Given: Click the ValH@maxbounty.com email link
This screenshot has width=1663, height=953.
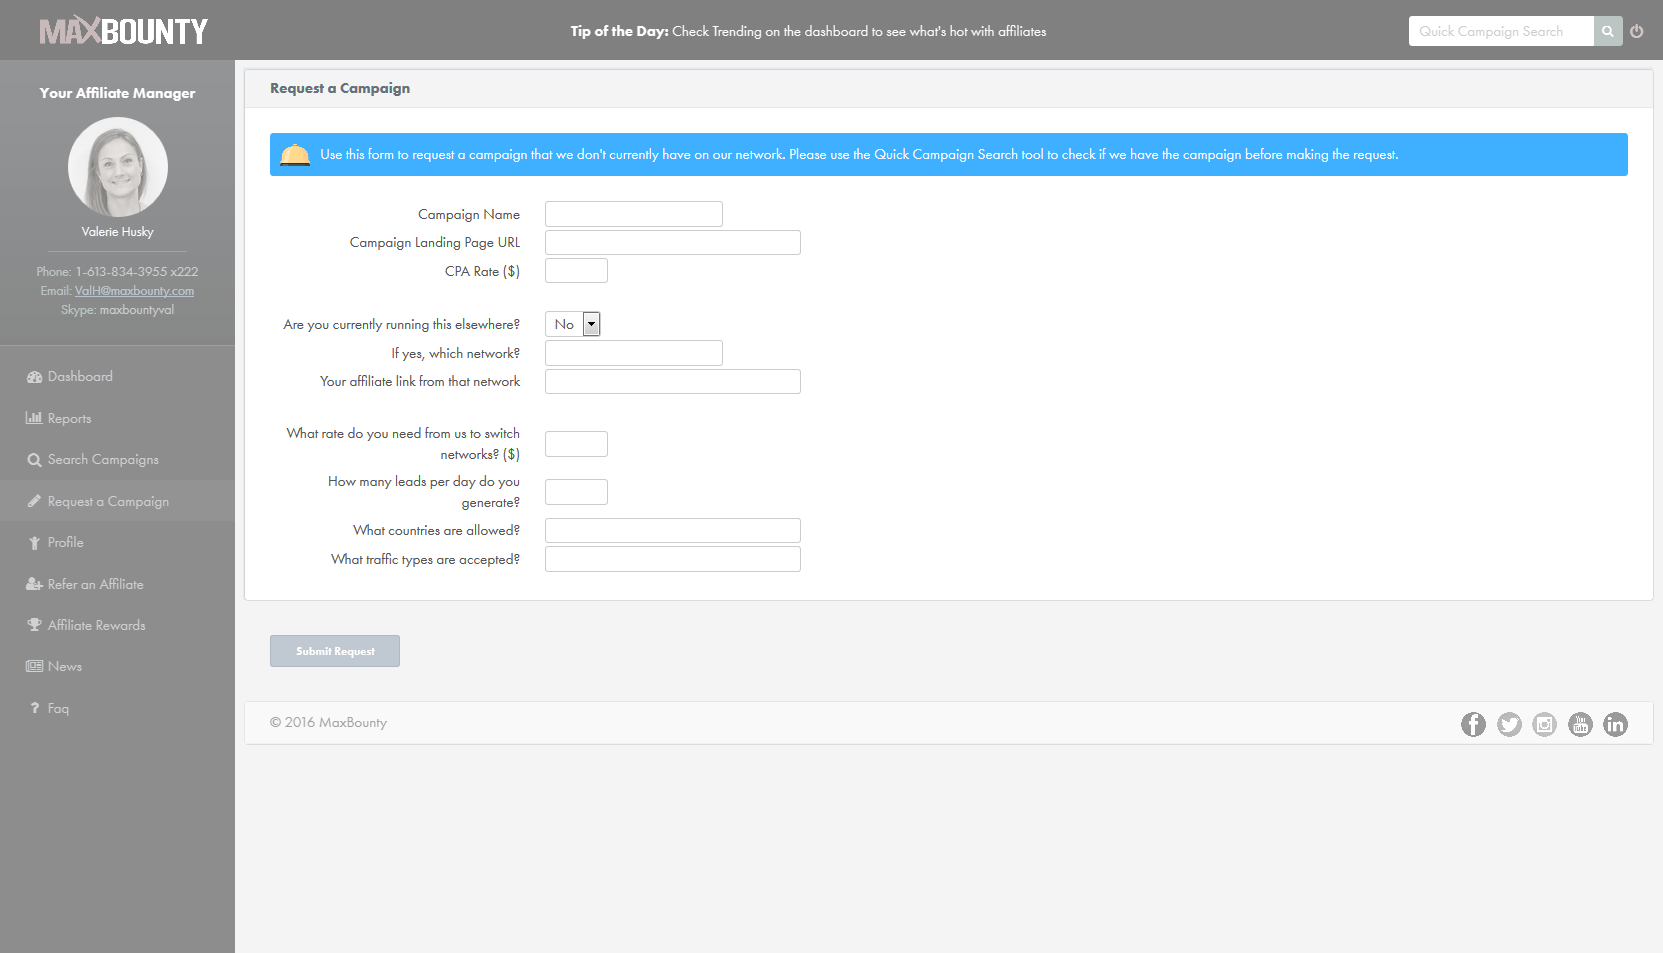Looking at the screenshot, I should (x=134, y=291).
